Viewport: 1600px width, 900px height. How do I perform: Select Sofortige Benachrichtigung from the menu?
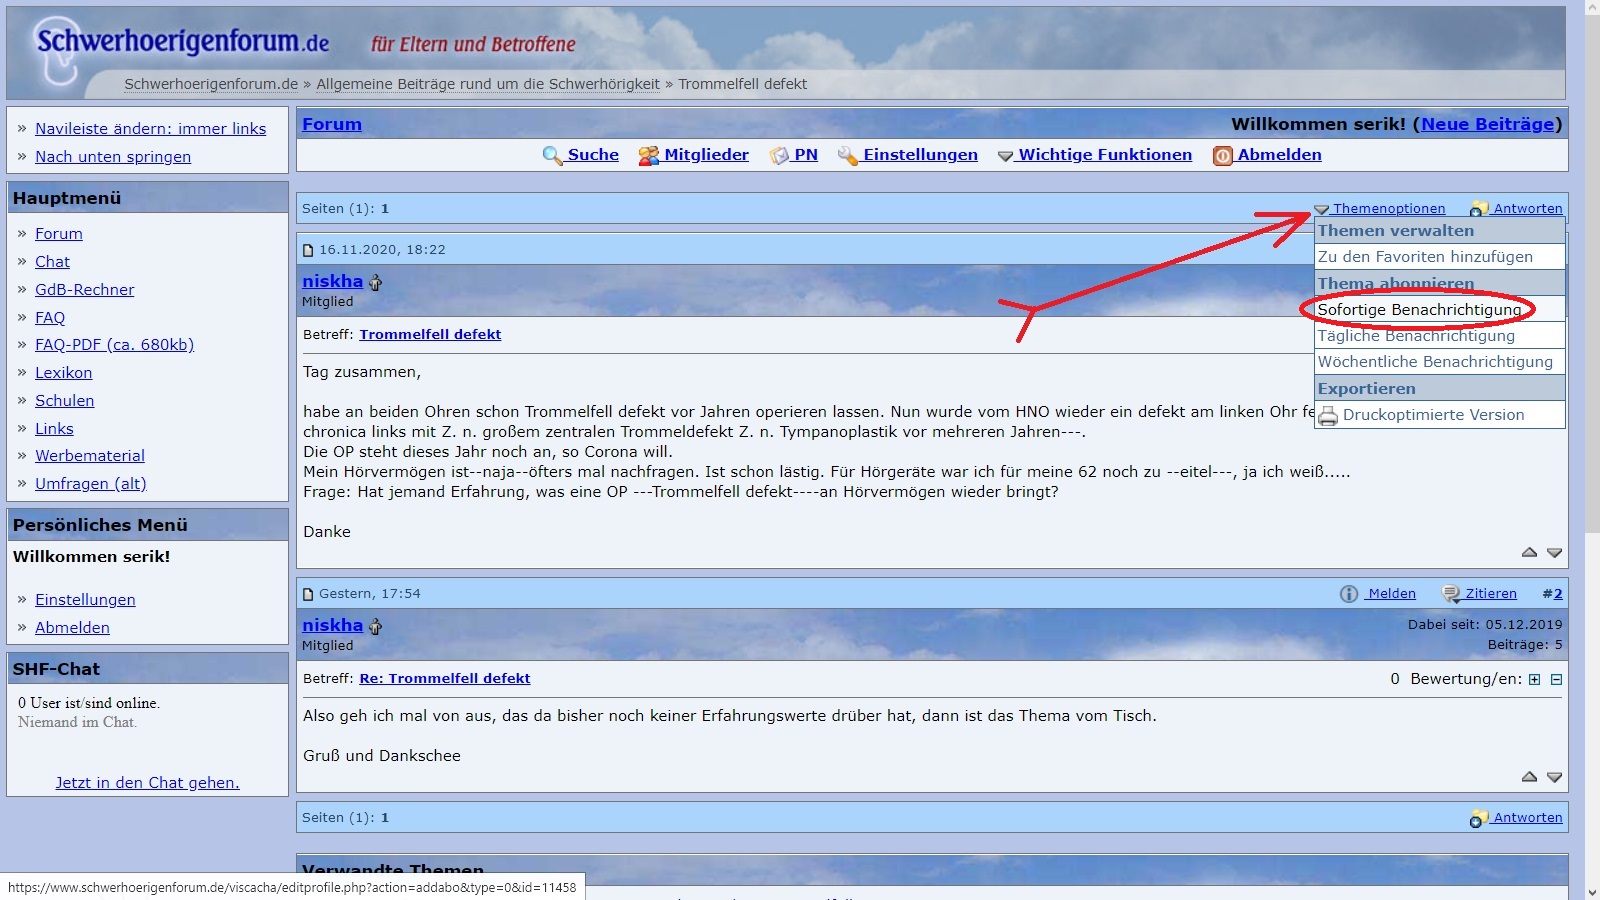pos(1419,310)
